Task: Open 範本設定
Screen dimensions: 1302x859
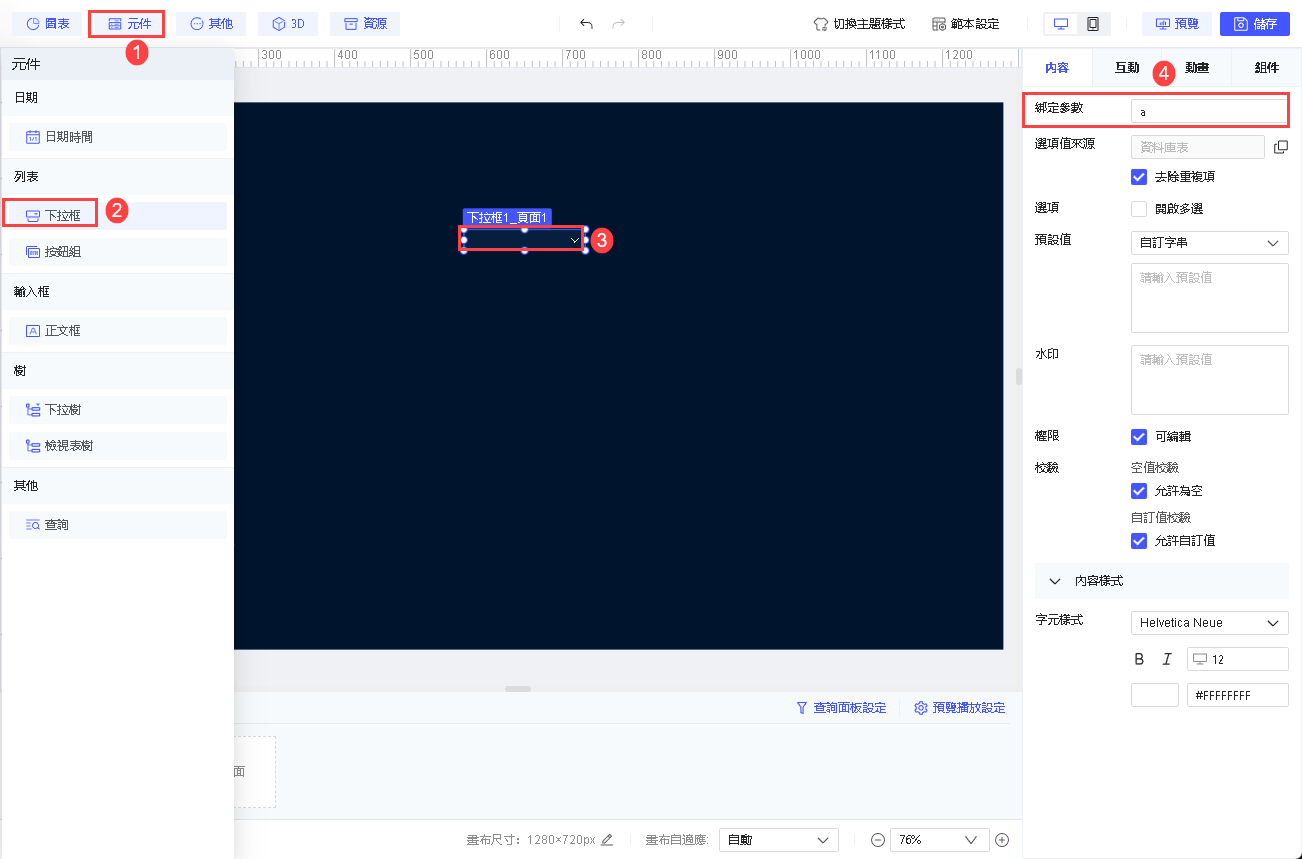Action: 965,24
